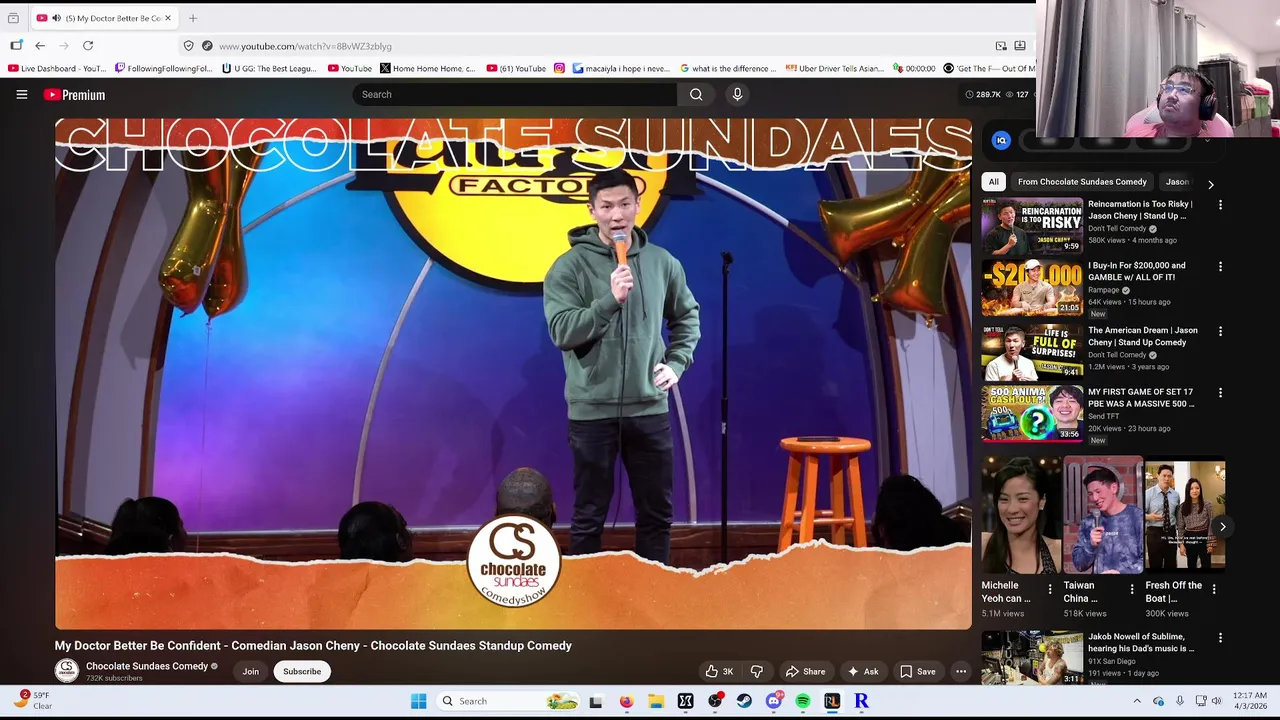The width and height of the screenshot is (1280, 720).
Task: Open options menu for The American Dream video
Action: coord(1220,331)
